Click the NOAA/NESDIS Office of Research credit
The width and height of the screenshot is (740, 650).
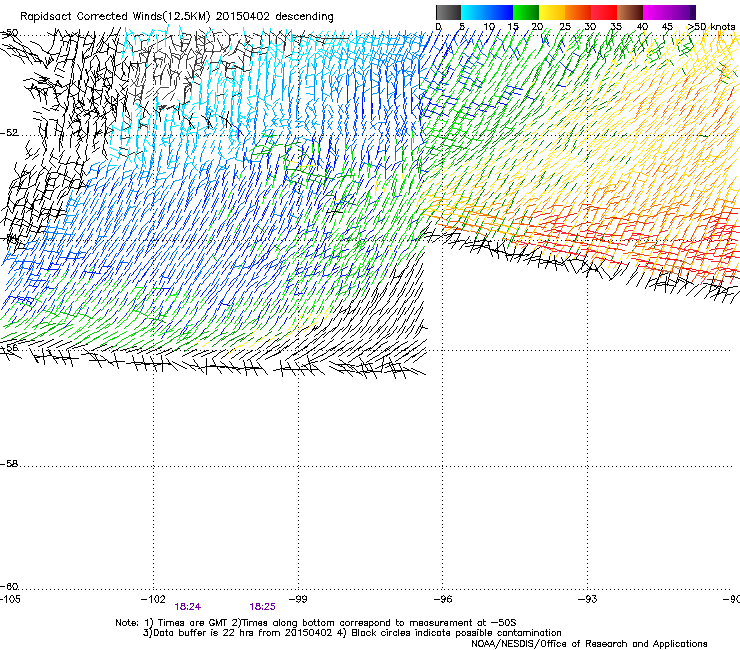(x=589, y=644)
